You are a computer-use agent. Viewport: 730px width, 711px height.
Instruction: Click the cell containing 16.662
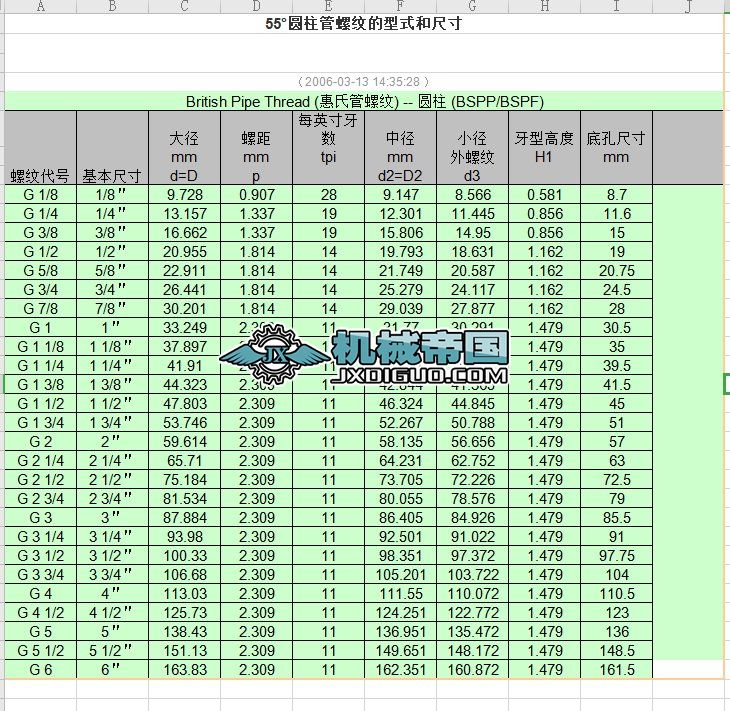coord(185,233)
